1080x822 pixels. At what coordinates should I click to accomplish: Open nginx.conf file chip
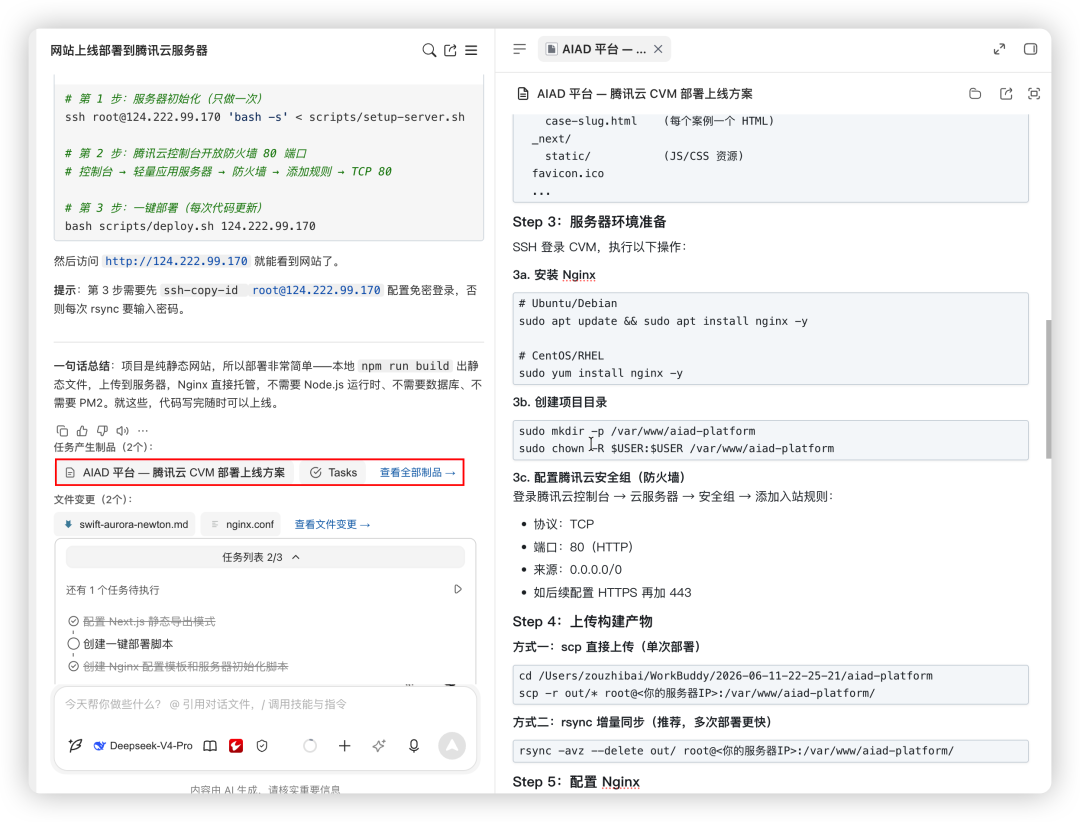click(242, 524)
